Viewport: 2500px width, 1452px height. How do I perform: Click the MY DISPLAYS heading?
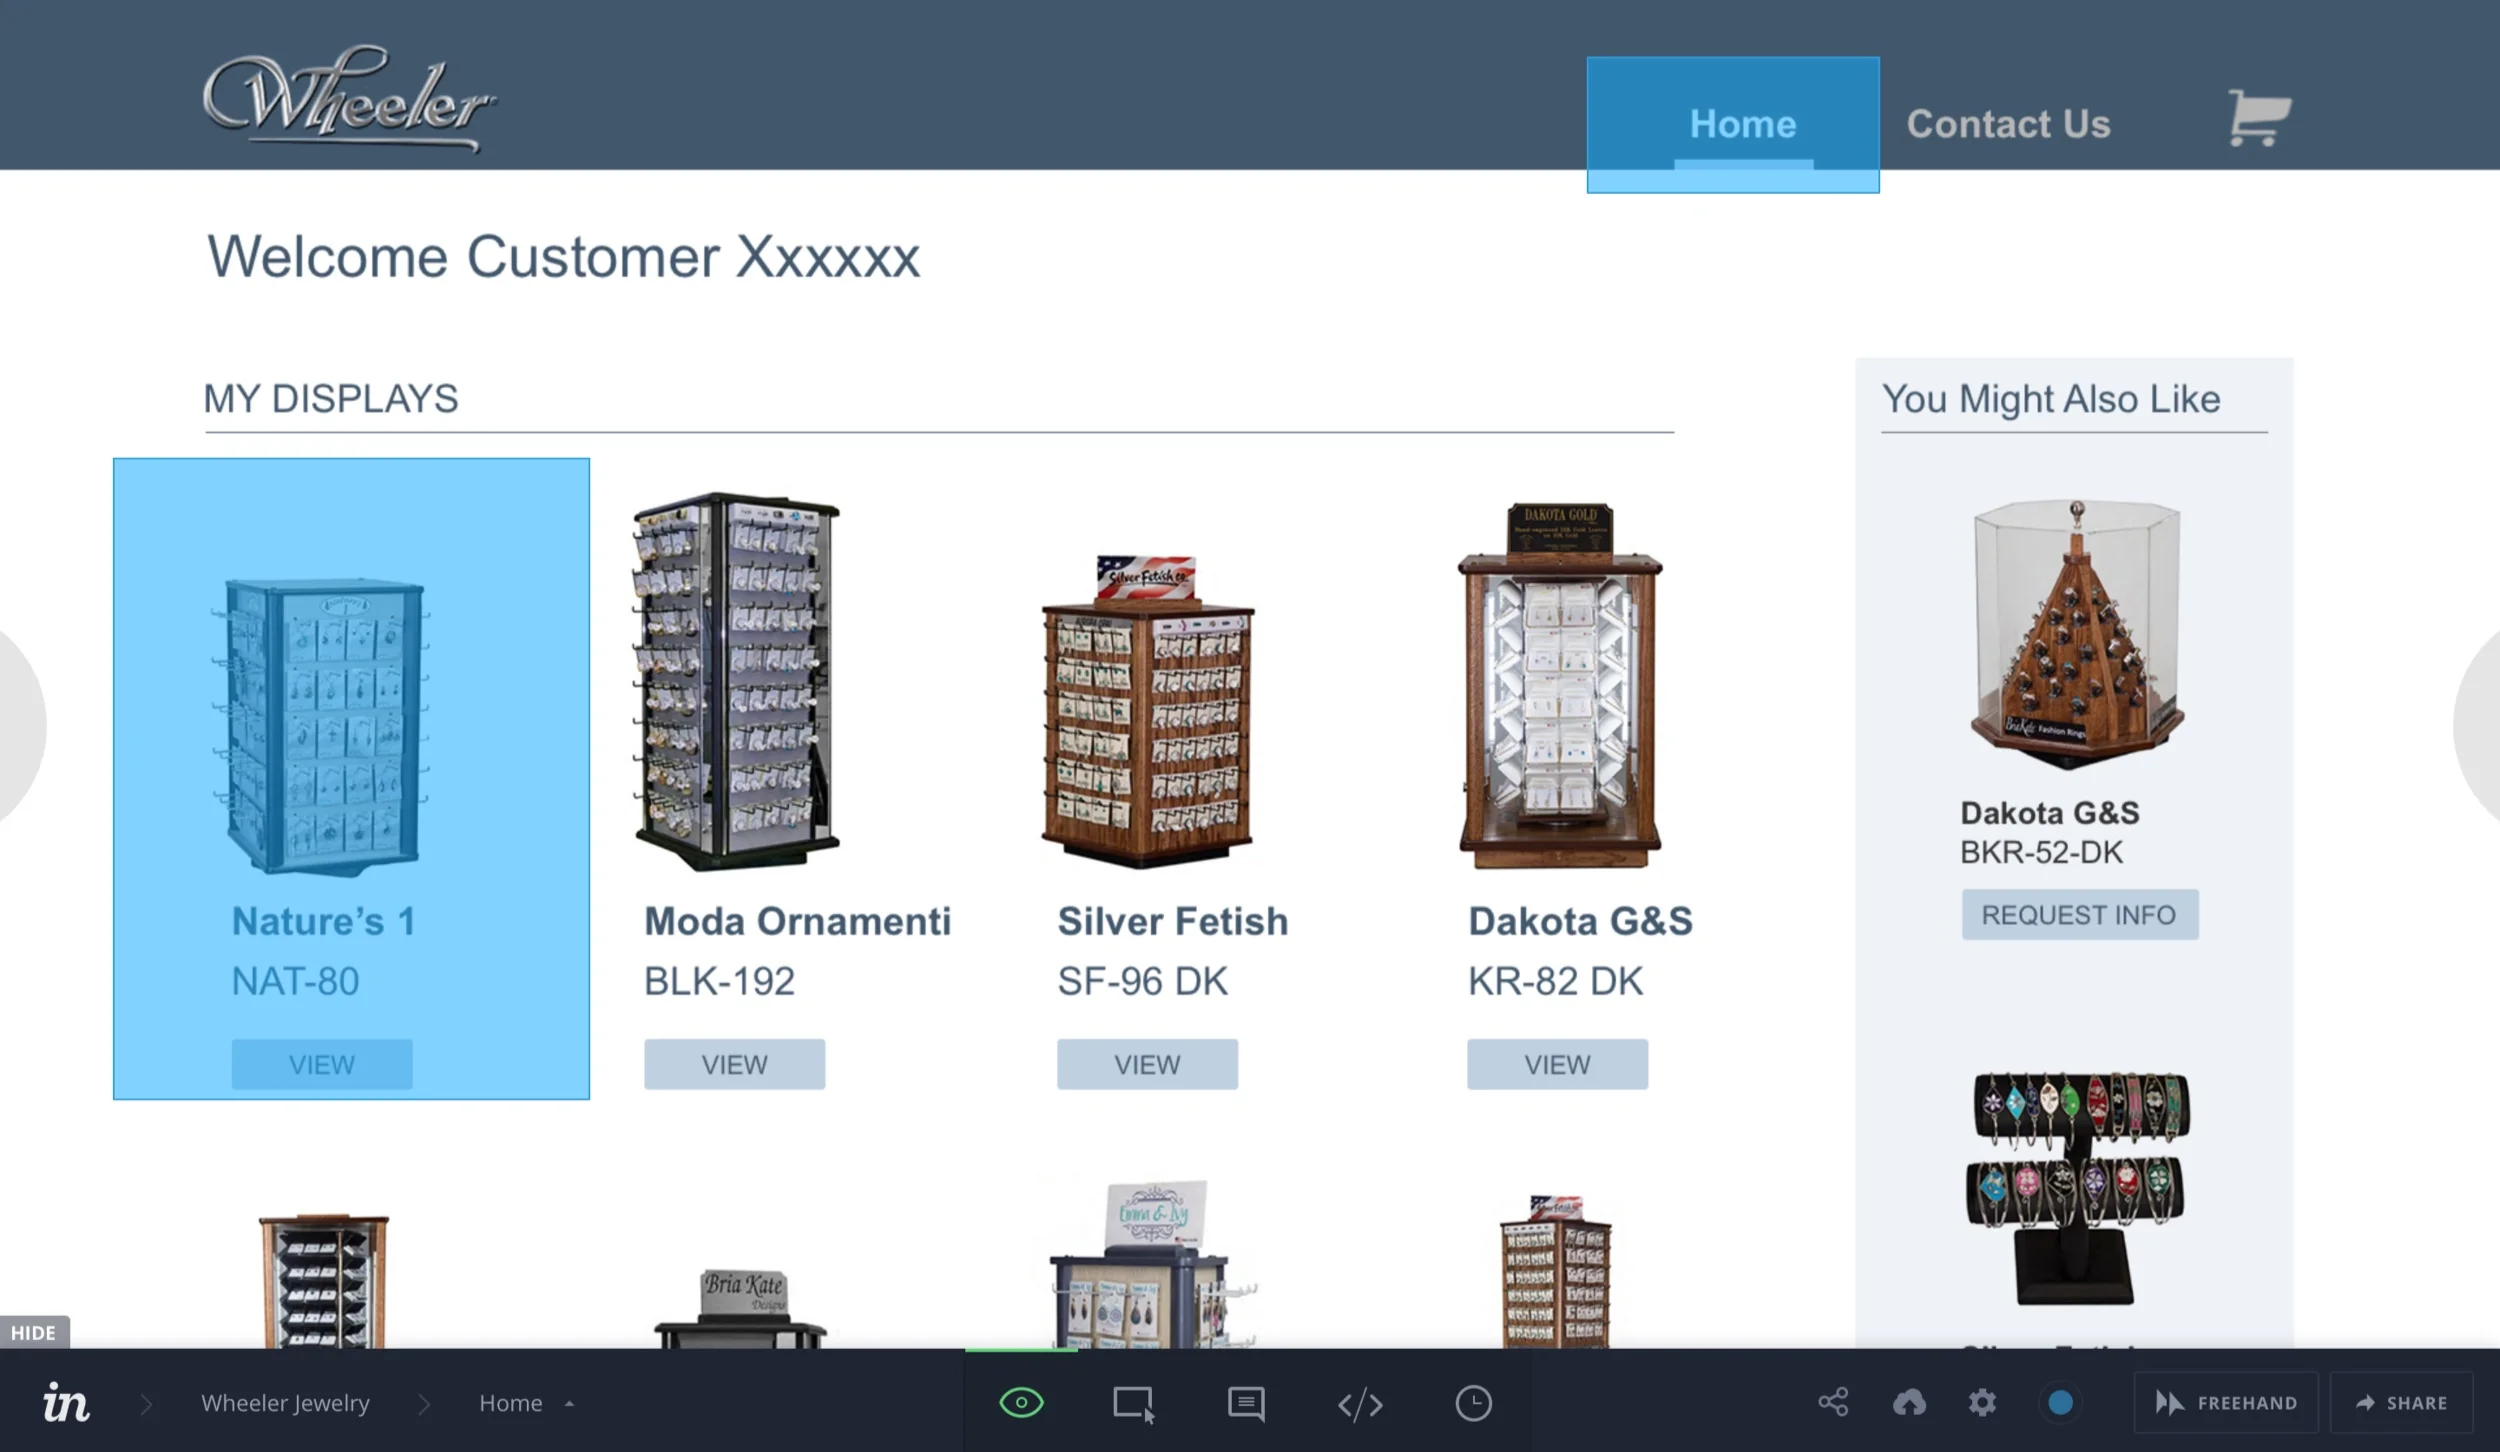point(331,398)
